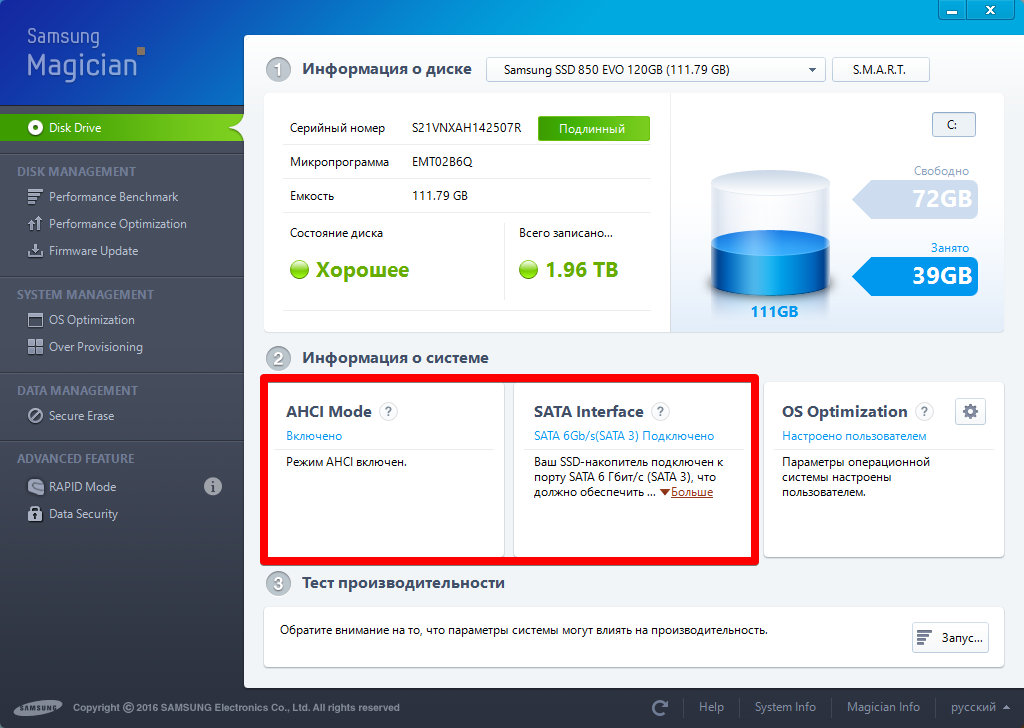Click the help icon beside AHCI Mode

coord(389,411)
